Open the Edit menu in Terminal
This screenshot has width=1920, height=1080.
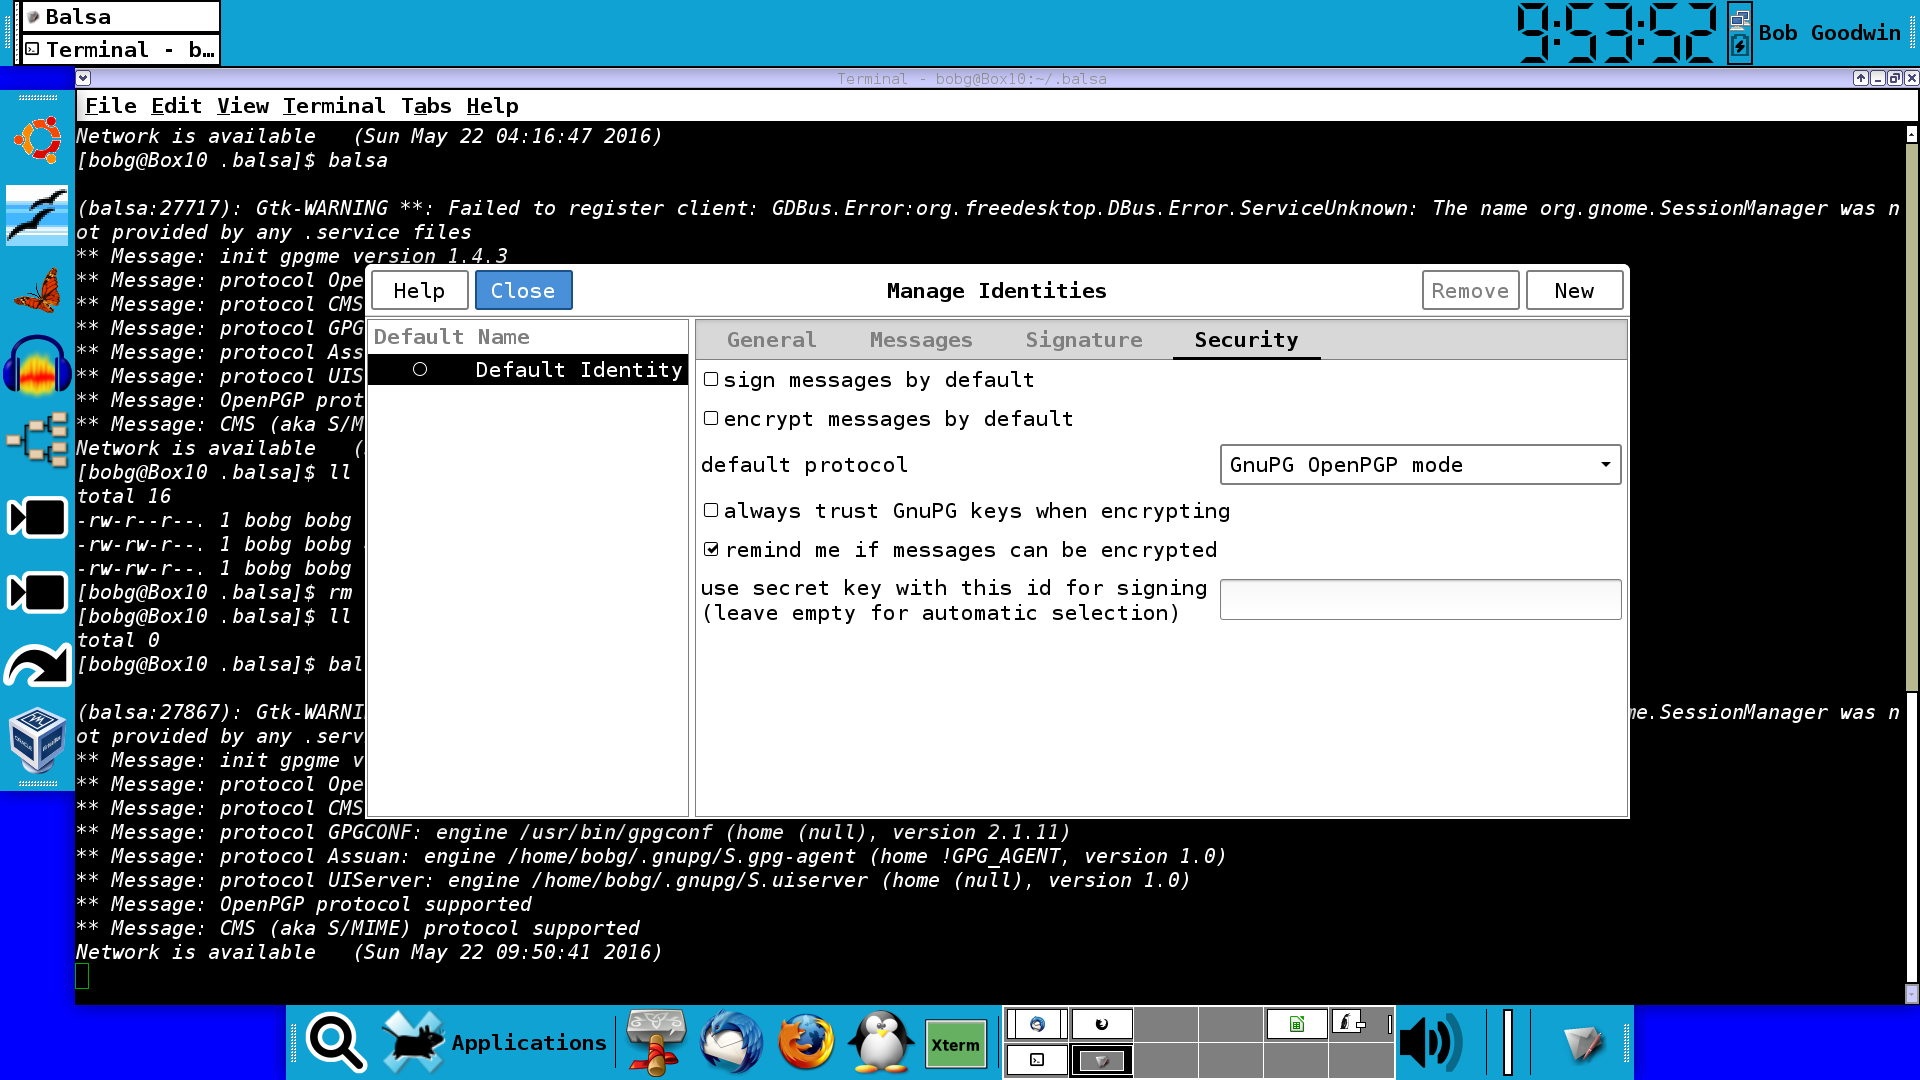click(176, 106)
